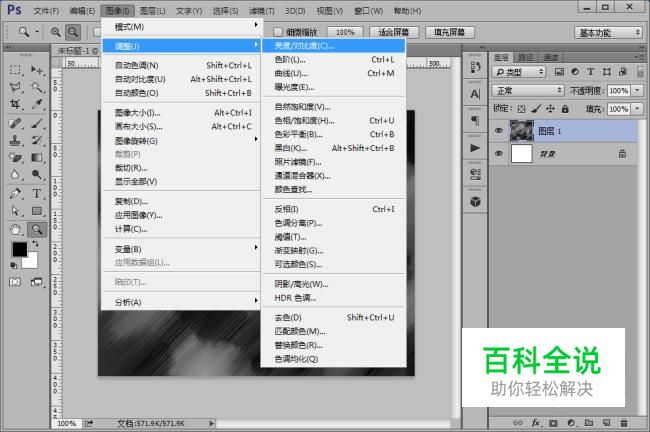Image resolution: width=650 pixels, height=432 pixels.
Task: Expand the 变量(B) submenu
Action: 181,249
